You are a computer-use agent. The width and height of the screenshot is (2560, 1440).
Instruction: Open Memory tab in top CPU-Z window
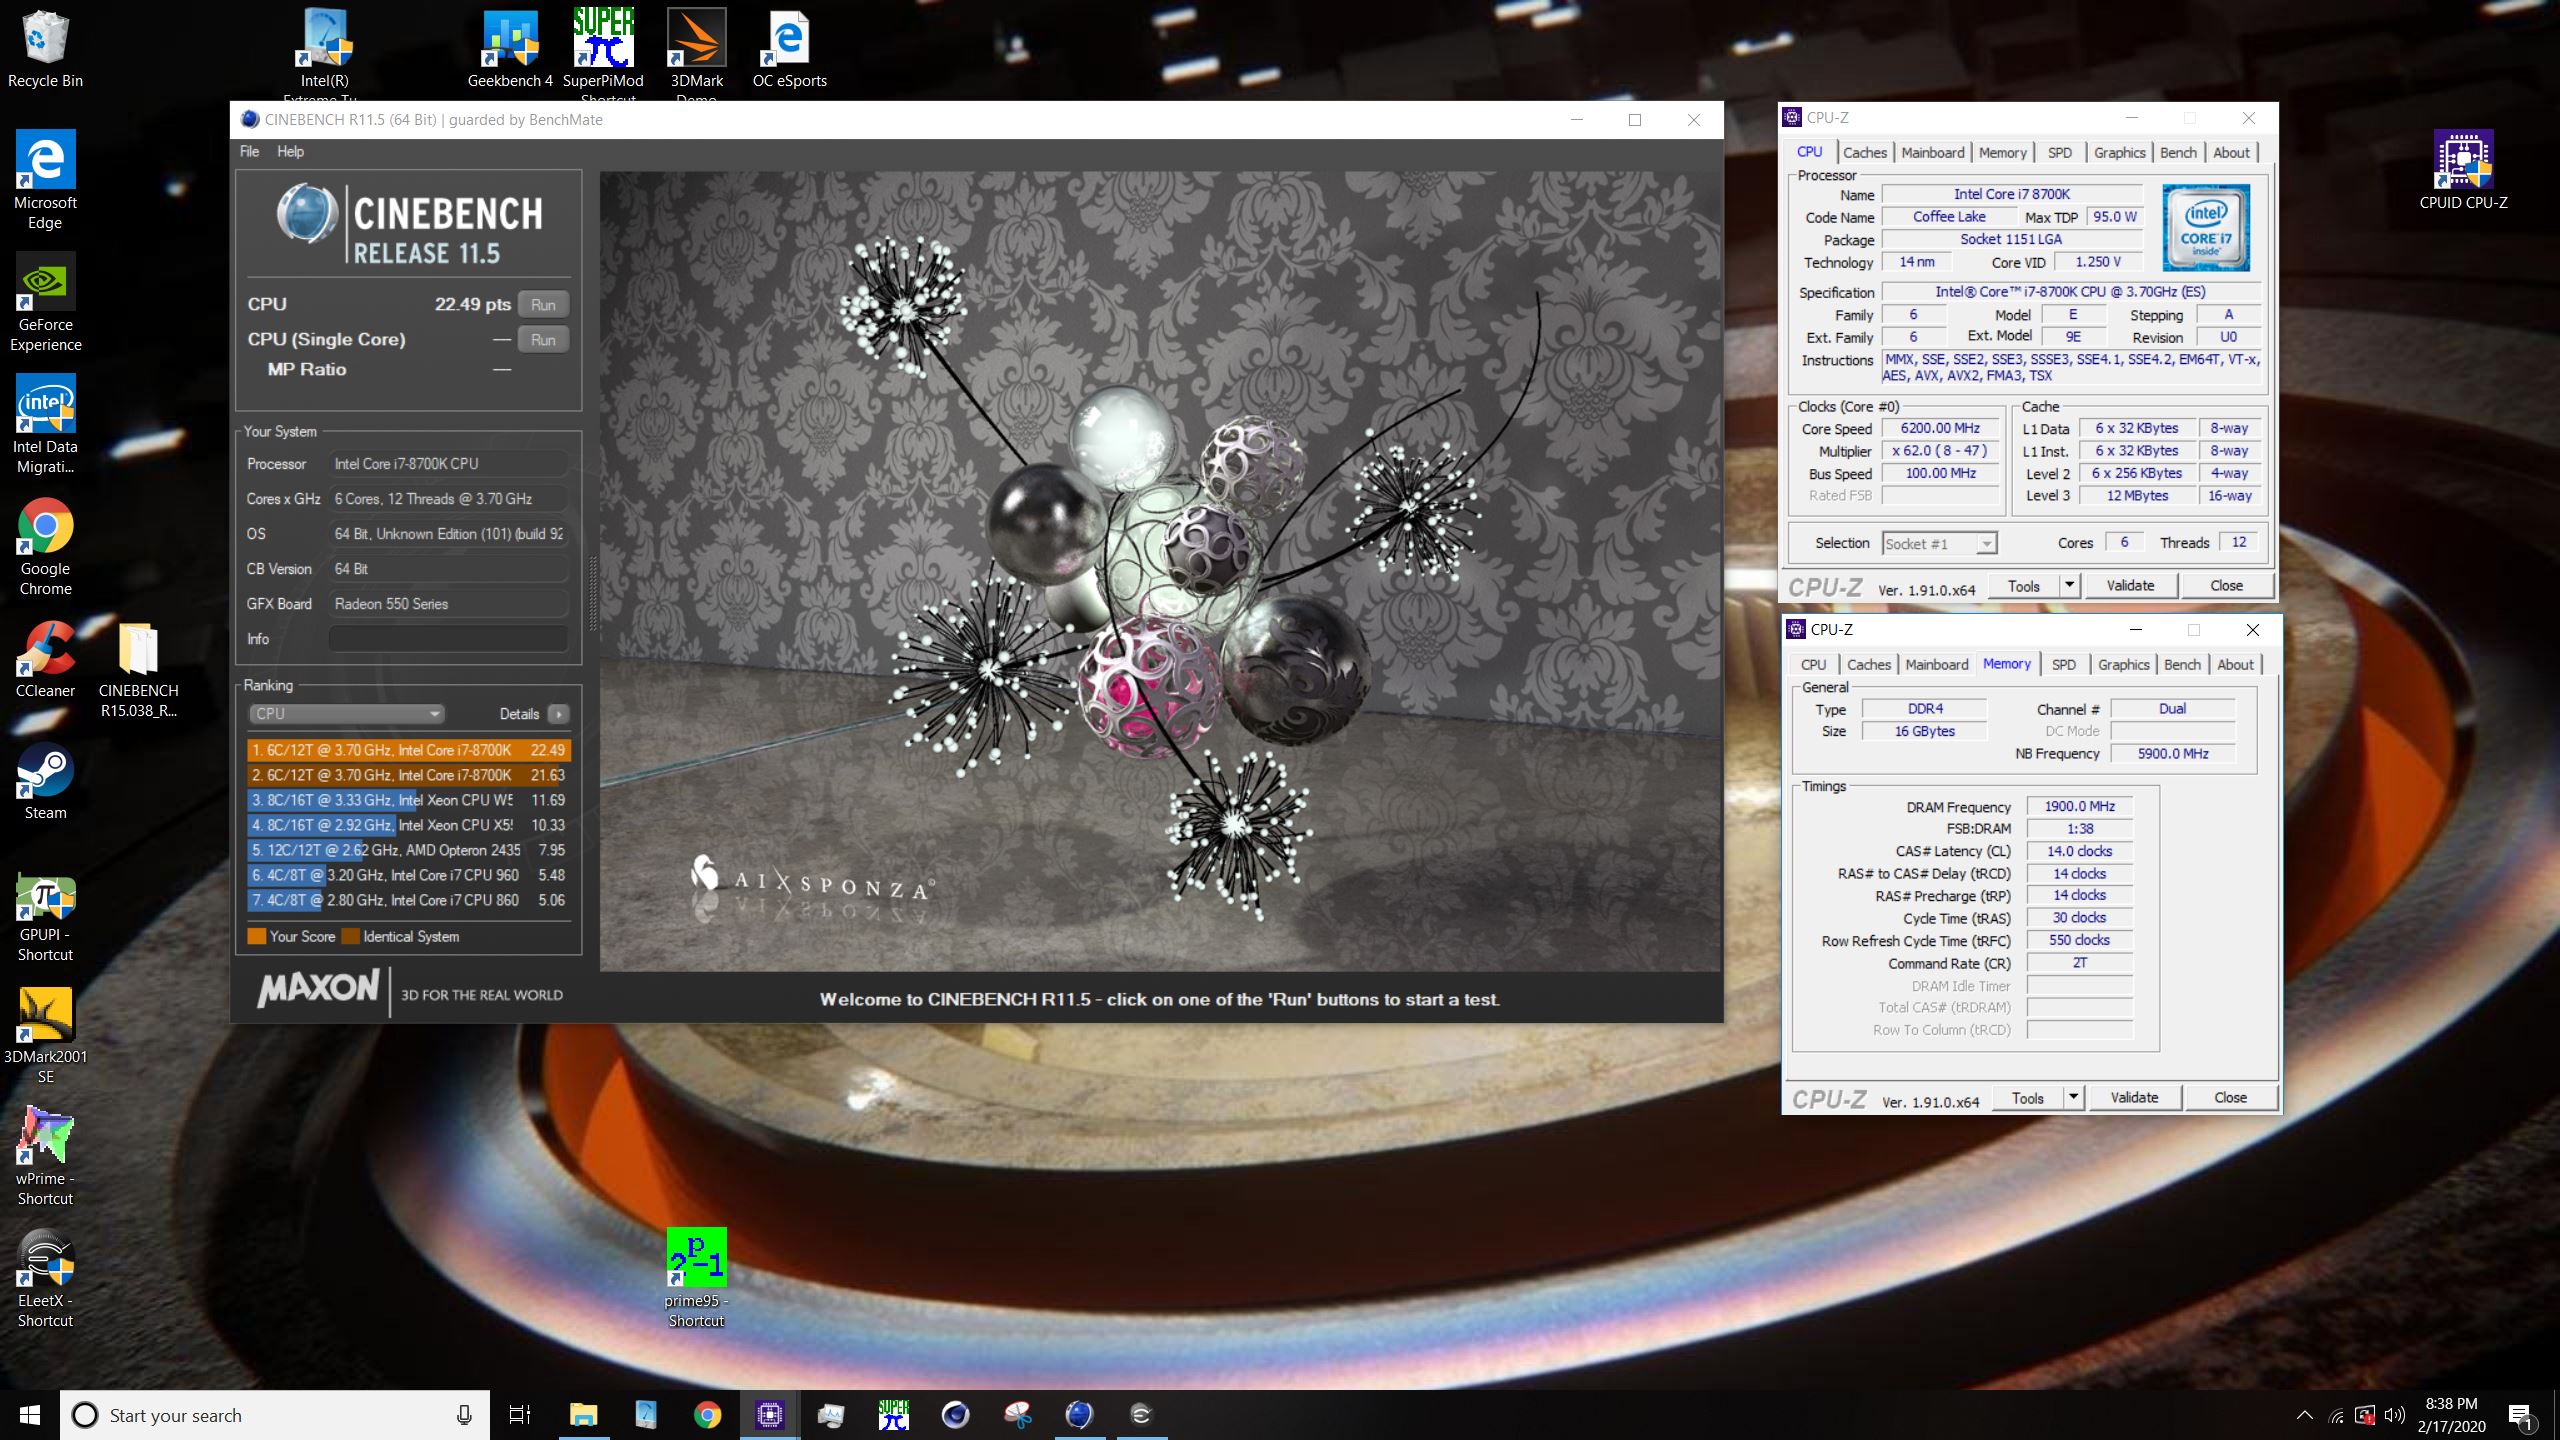tap(2002, 152)
